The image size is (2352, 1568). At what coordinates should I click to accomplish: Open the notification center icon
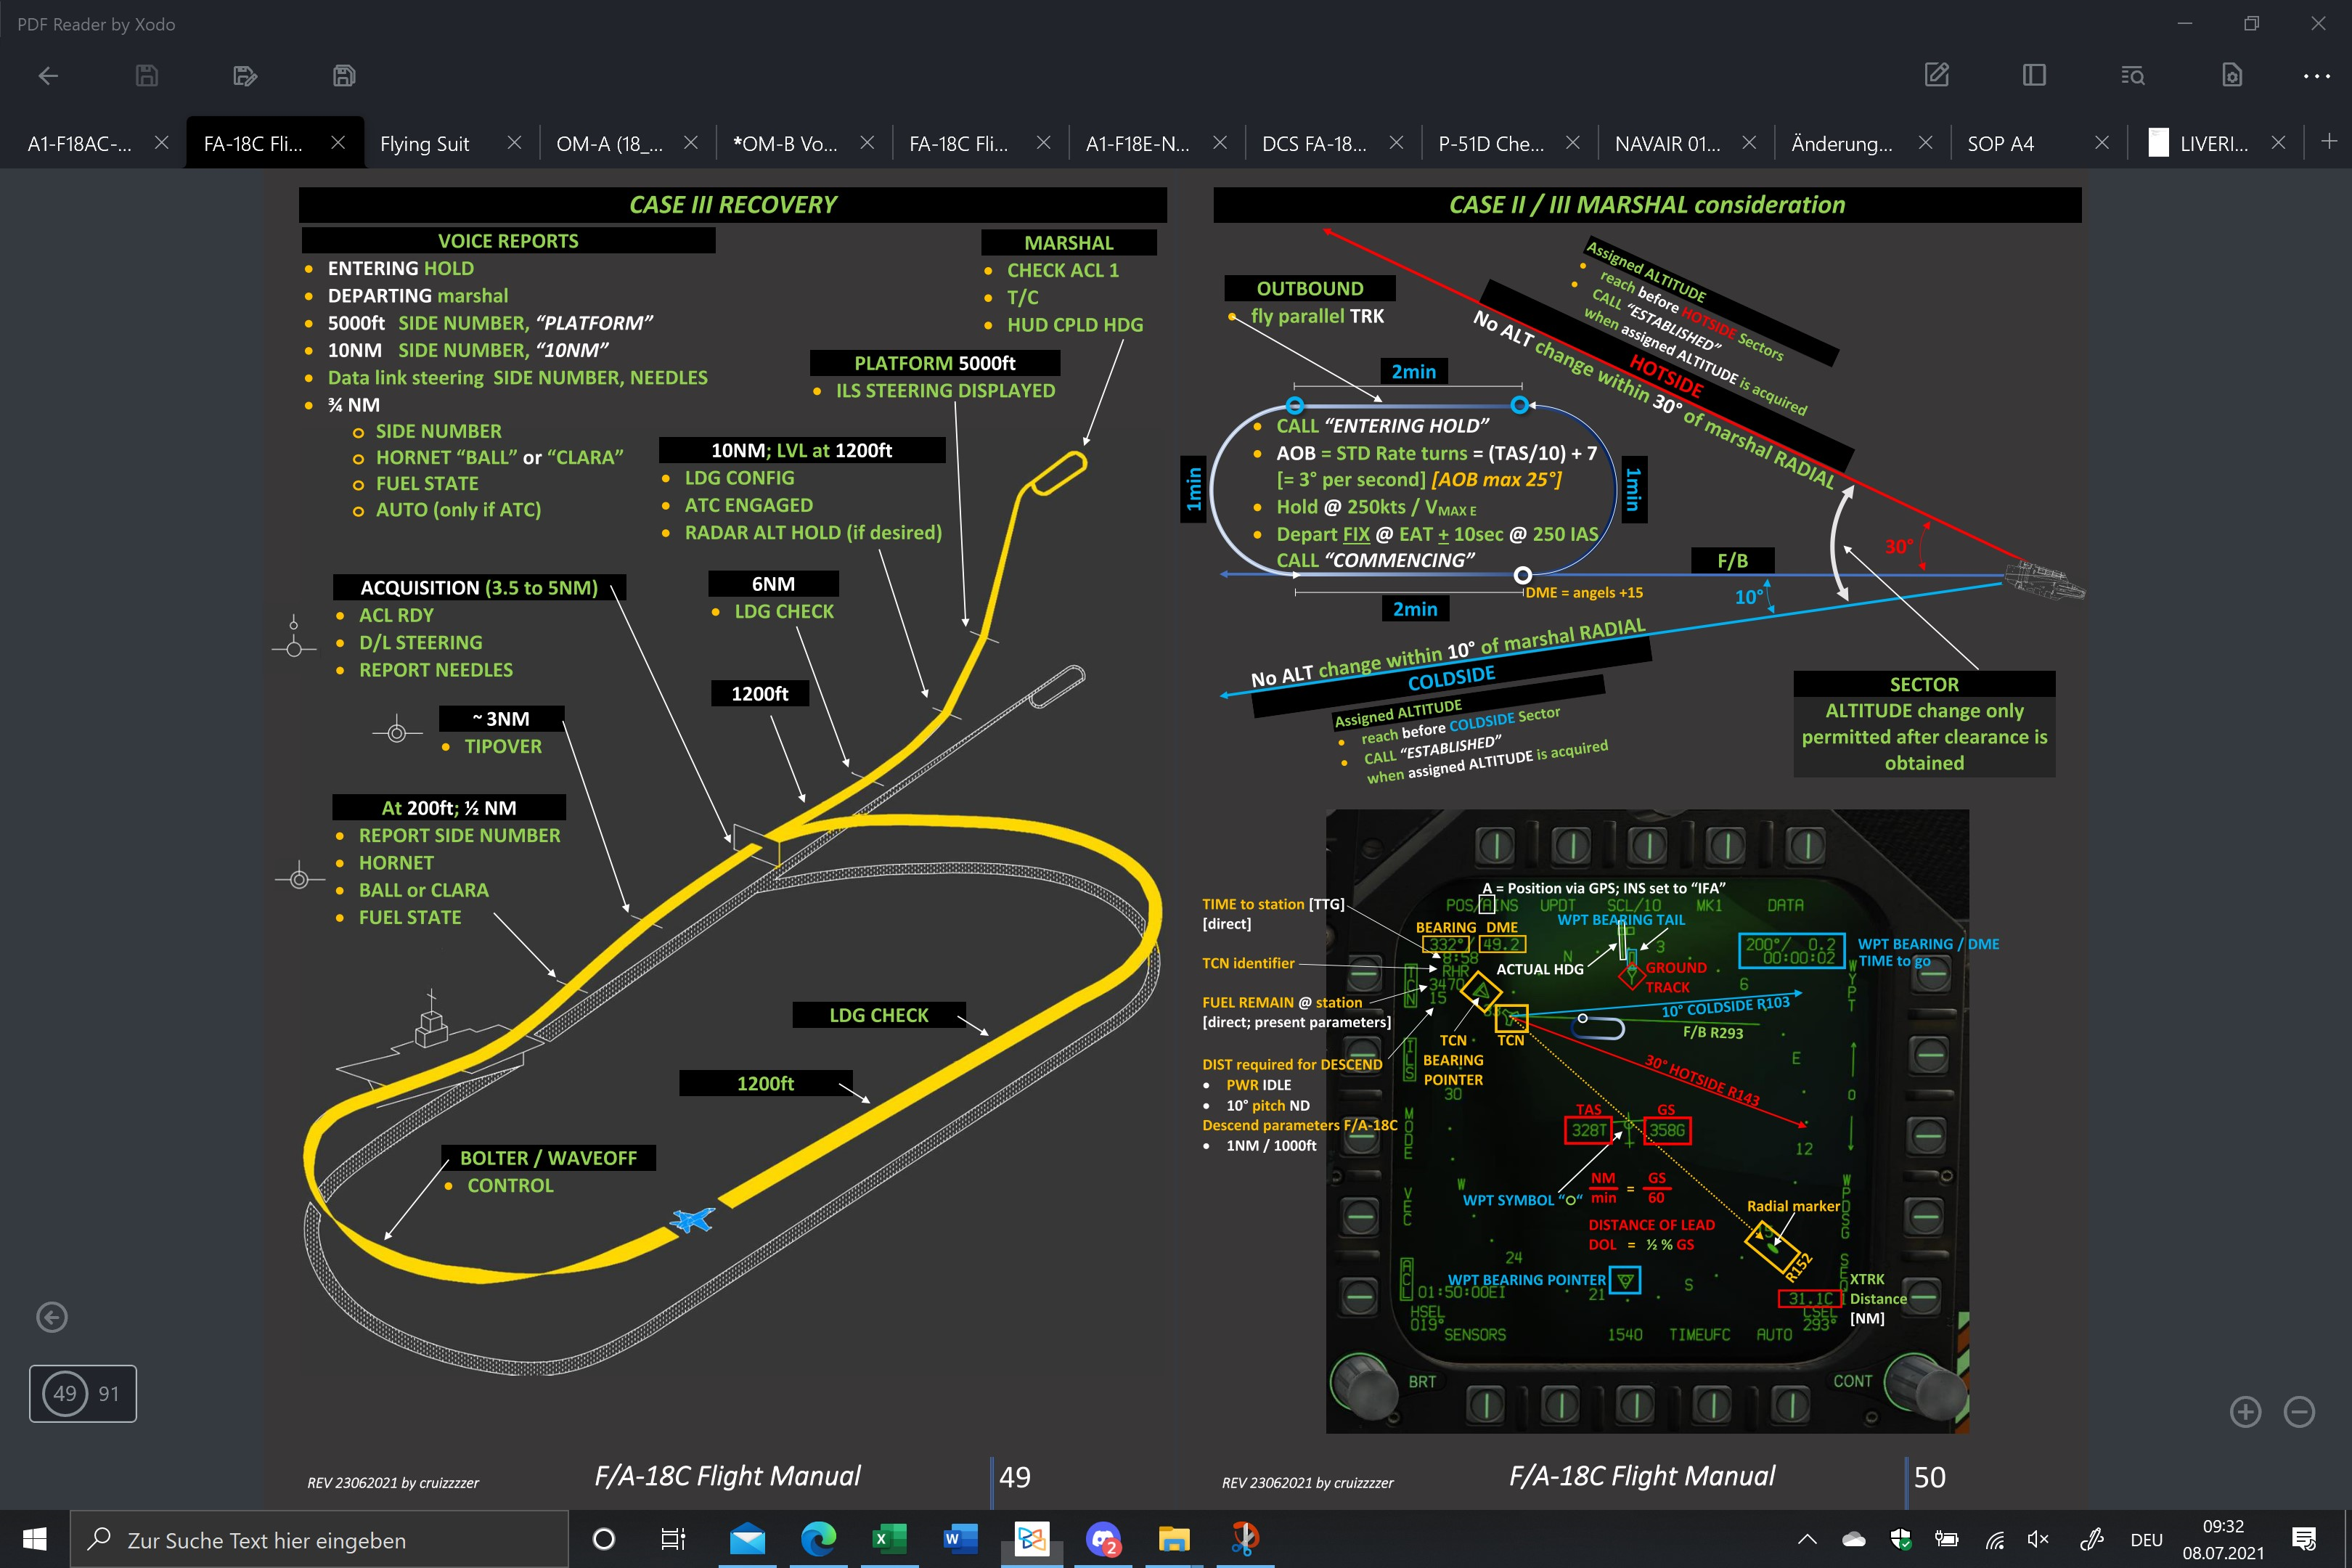(x=2305, y=1540)
